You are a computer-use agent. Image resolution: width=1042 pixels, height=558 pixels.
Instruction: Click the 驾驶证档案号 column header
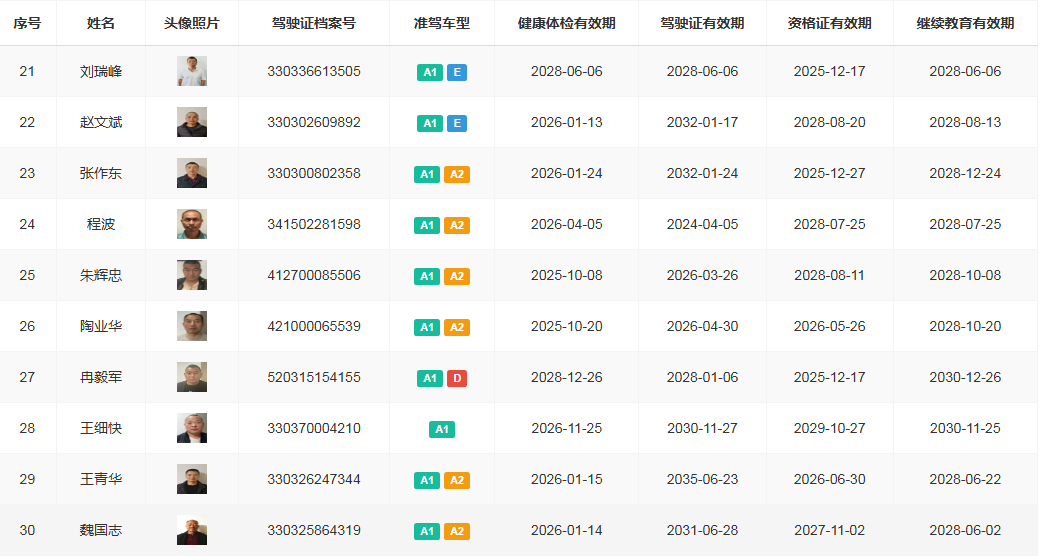coord(314,23)
